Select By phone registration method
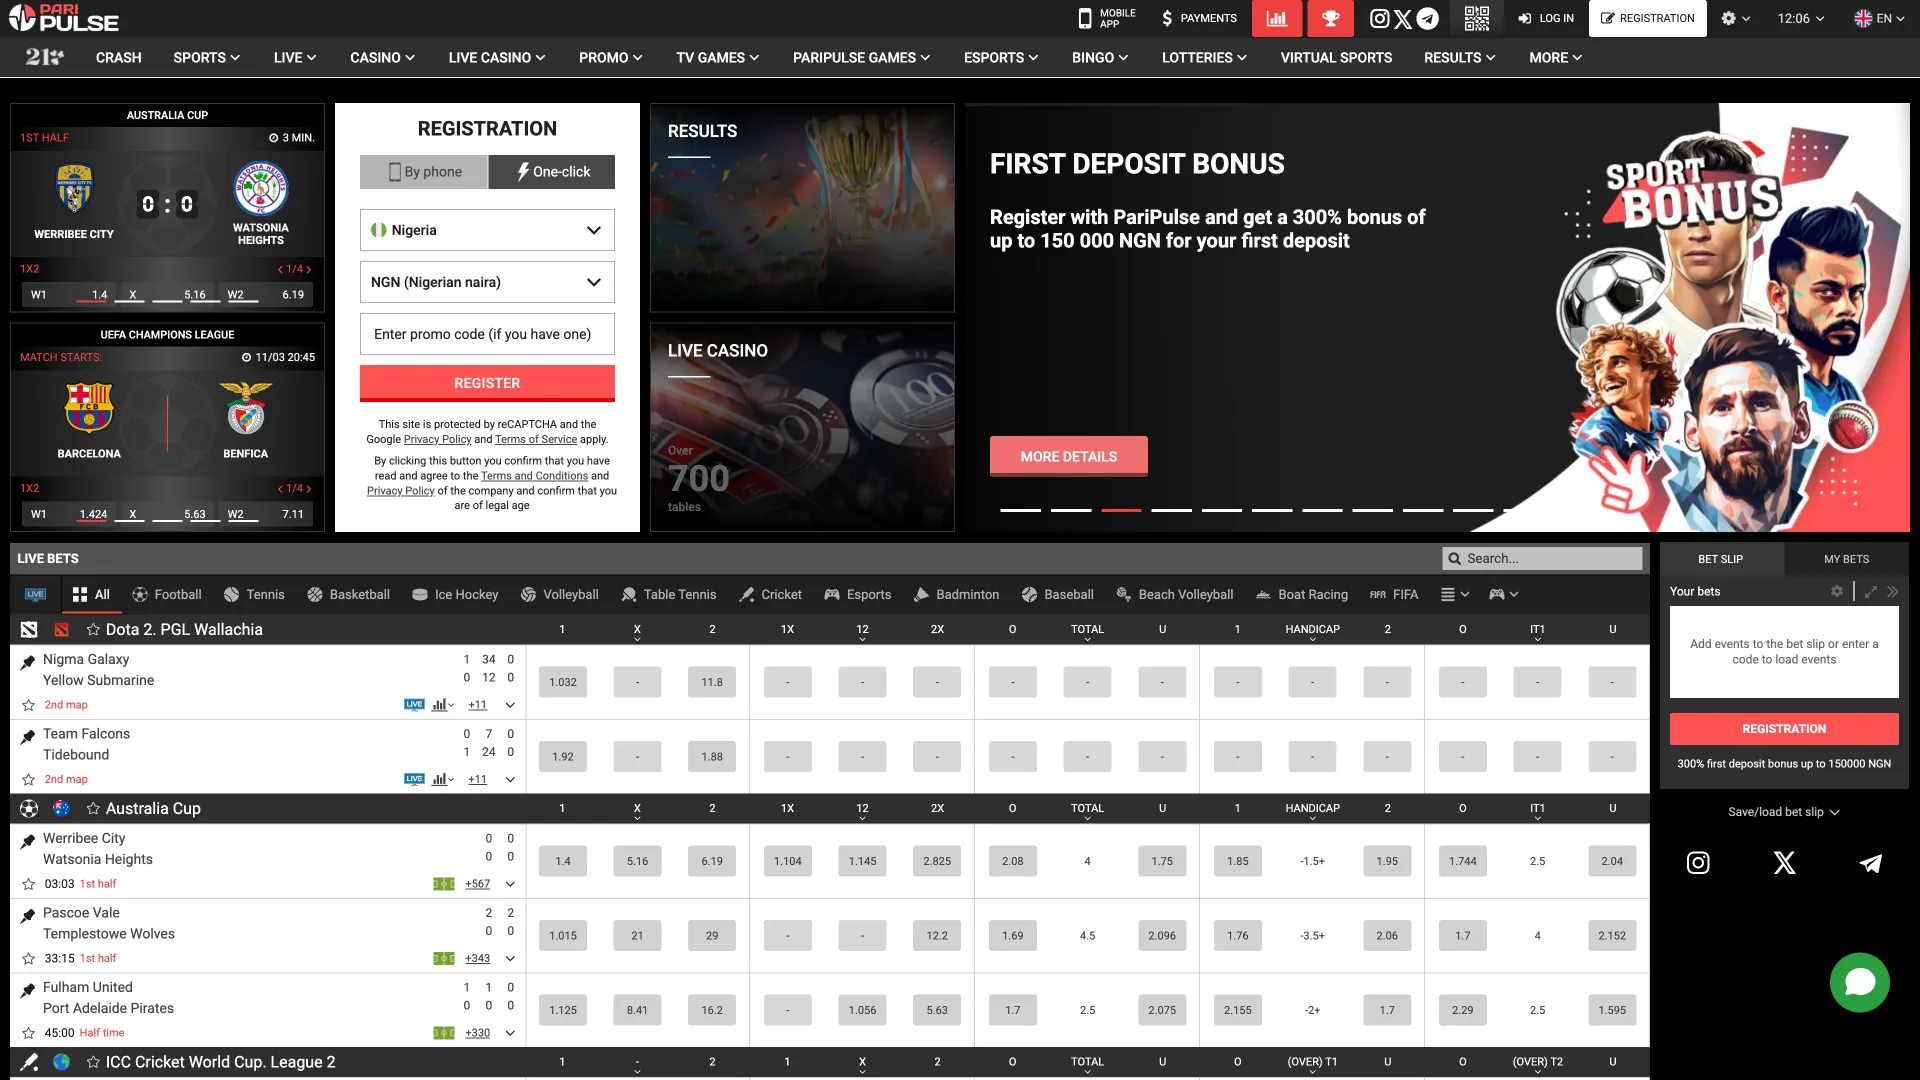Image resolution: width=1920 pixels, height=1080 pixels. (x=424, y=172)
